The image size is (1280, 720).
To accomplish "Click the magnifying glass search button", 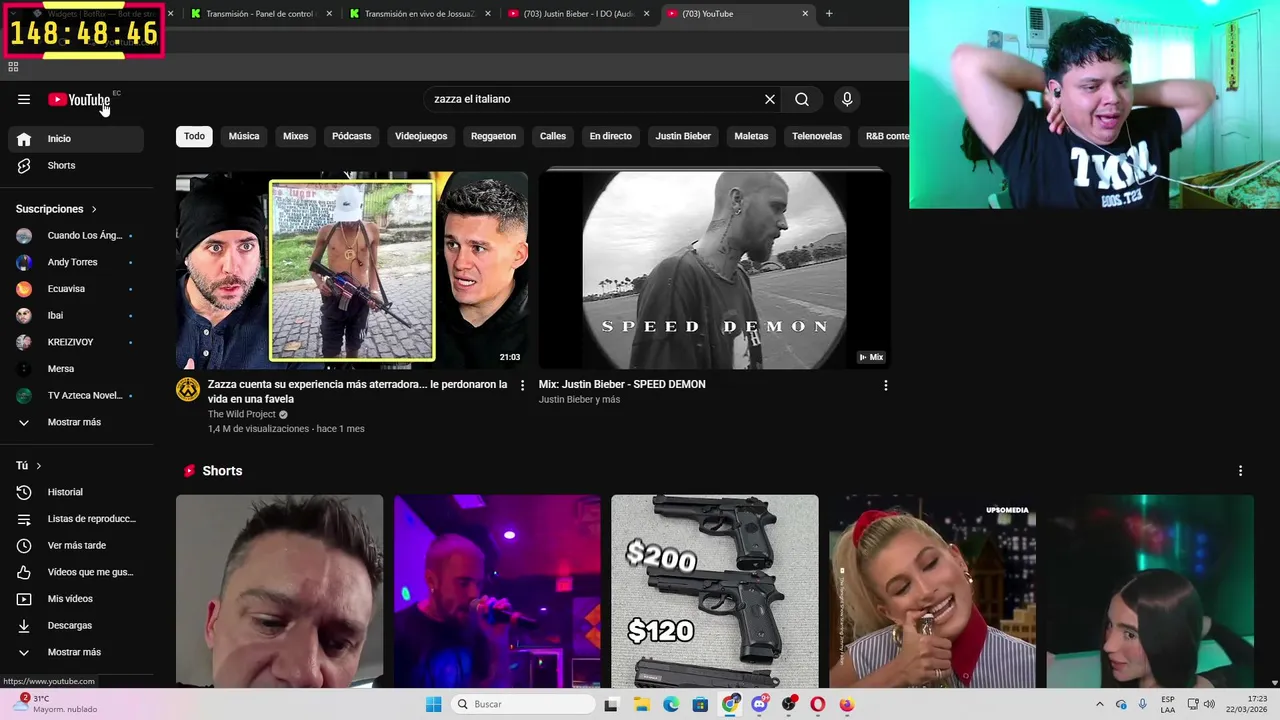I will (802, 99).
